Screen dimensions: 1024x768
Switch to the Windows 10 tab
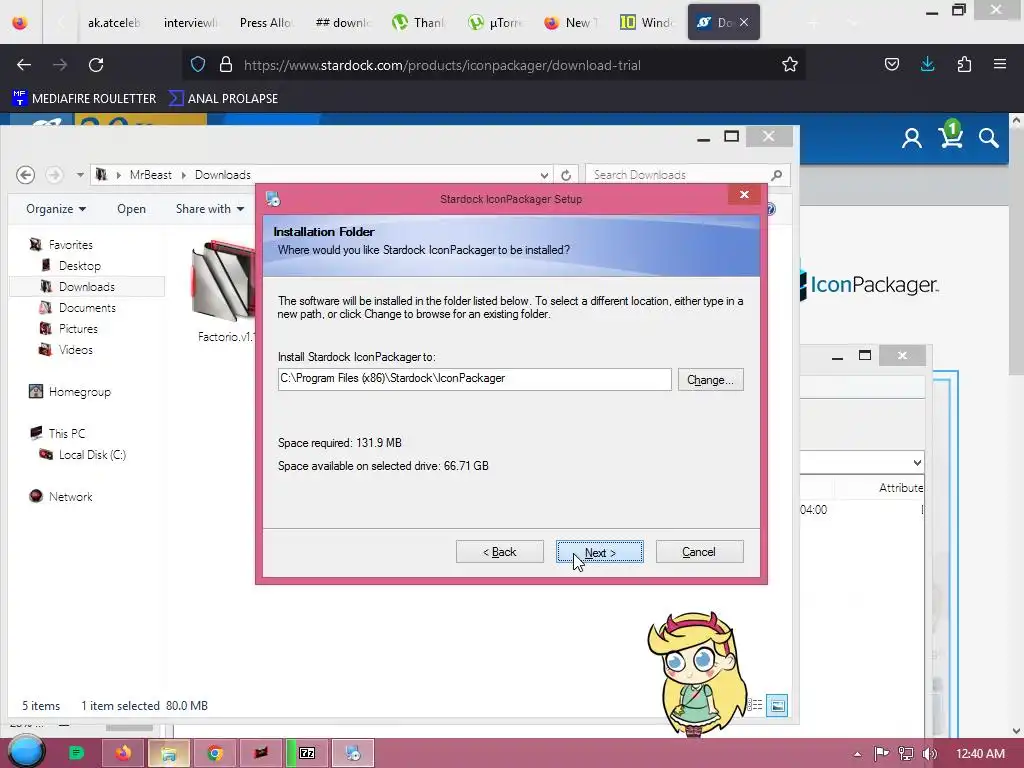pyautogui.click(x=647, y=23)
